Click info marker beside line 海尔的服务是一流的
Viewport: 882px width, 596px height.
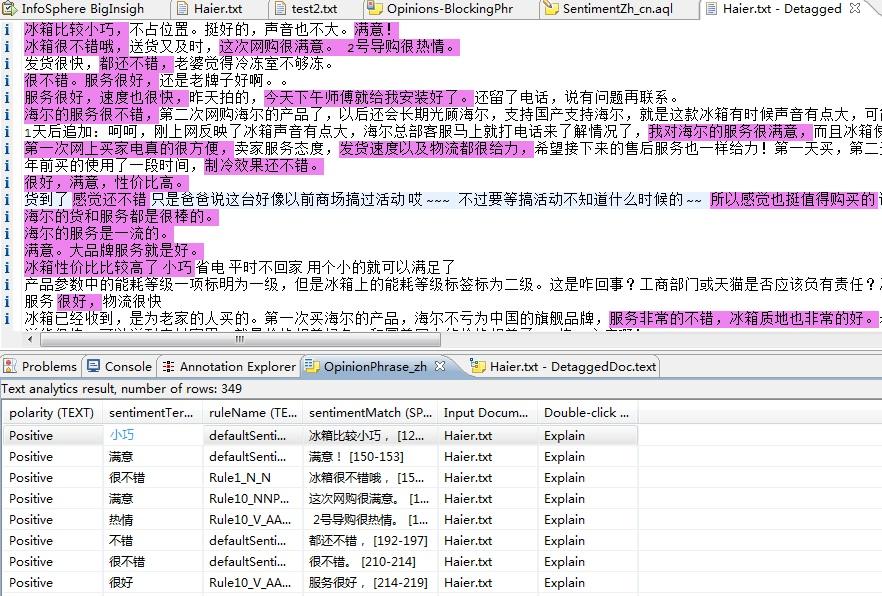[6, 233]
